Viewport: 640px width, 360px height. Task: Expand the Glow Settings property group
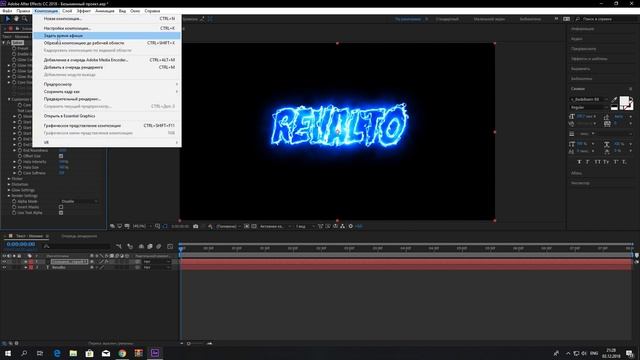9,190
